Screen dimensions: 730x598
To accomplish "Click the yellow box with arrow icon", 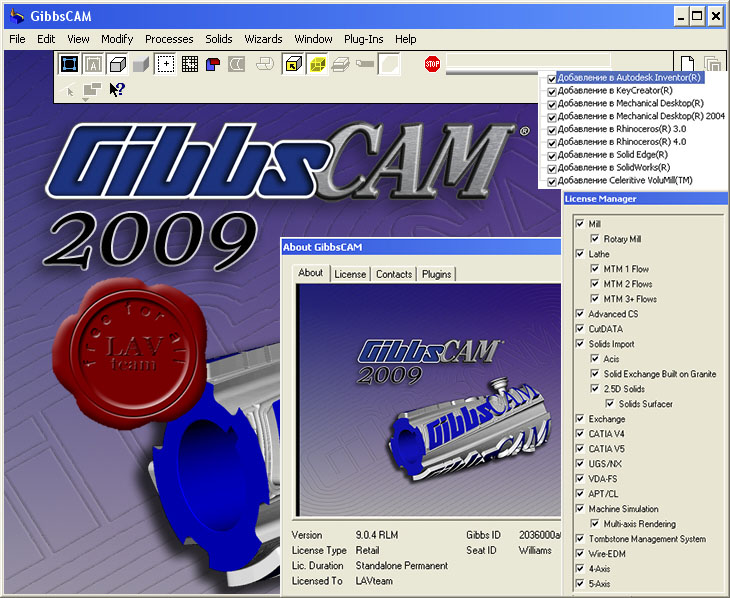I will [293, 64].
